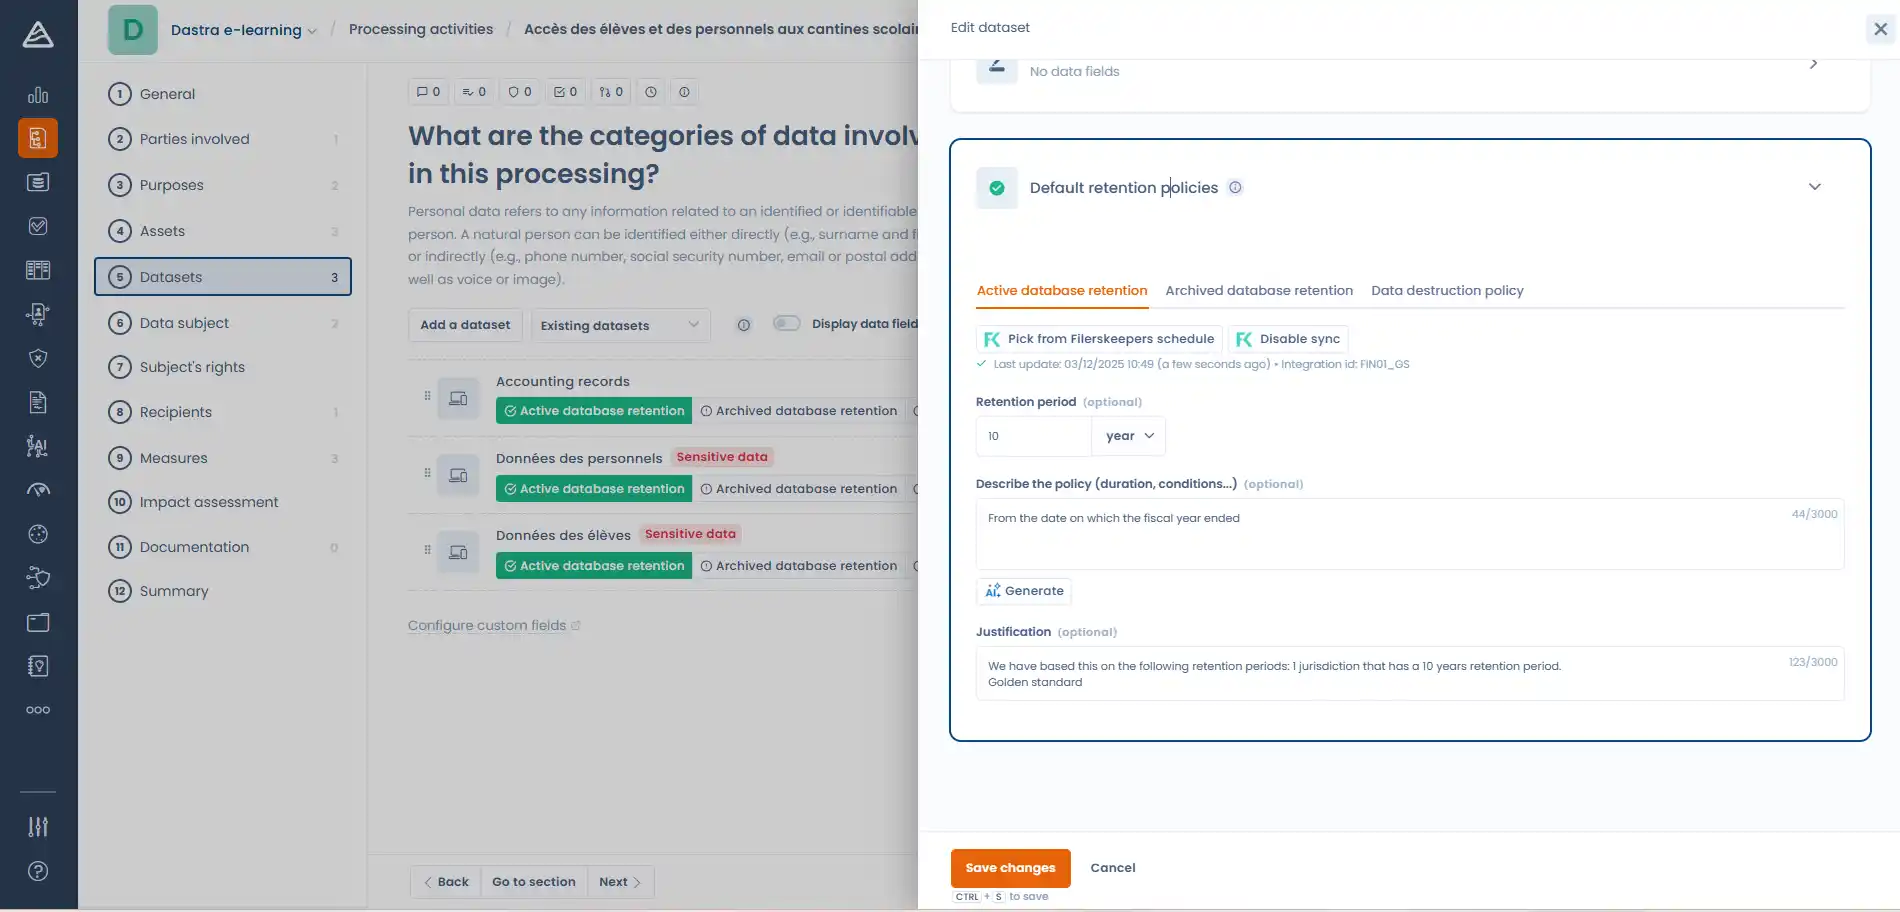
Task: Open the settings sliders icon in sidebar
Action: coord(38,827)
